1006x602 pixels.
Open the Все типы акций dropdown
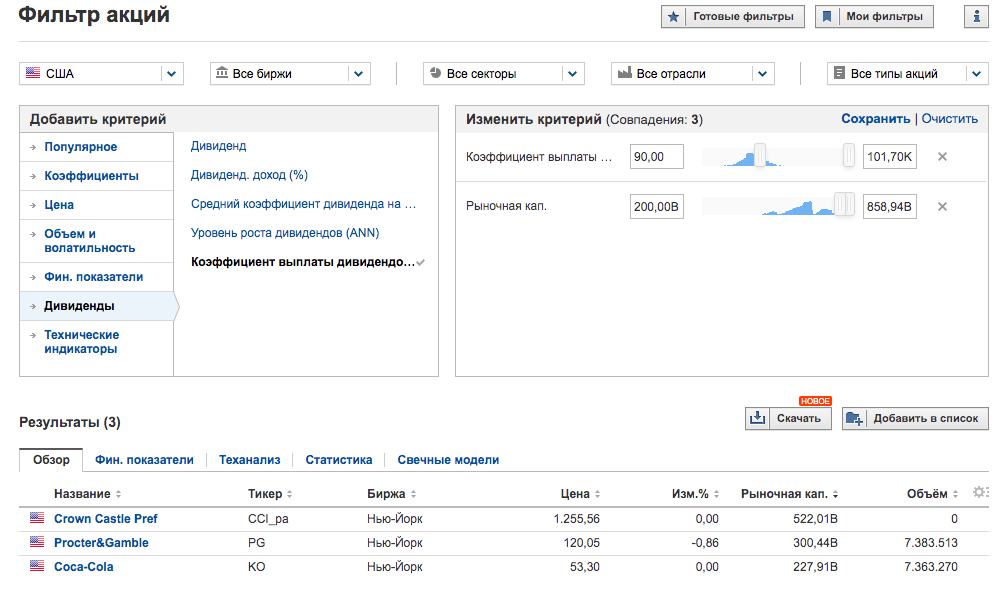tap(908, 74)
